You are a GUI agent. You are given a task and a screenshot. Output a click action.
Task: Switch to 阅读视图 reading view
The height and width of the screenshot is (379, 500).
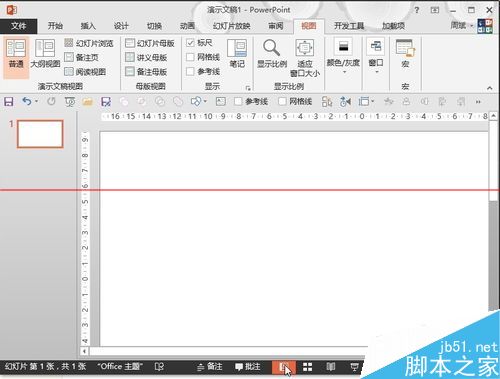(85, 72)
